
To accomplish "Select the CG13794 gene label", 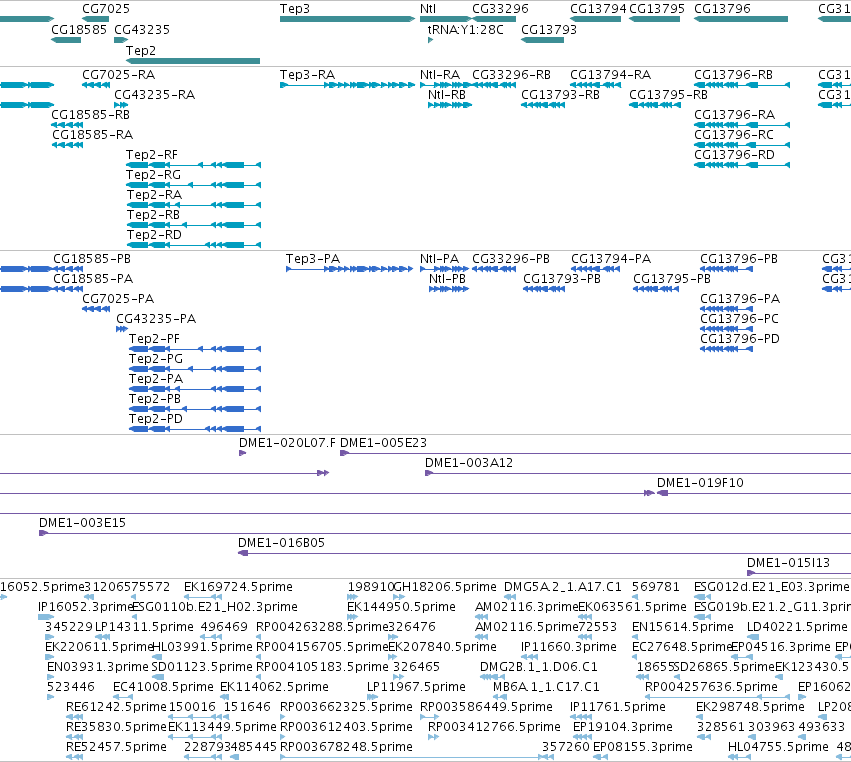I will pyautogui.click(x=598, y=9).
